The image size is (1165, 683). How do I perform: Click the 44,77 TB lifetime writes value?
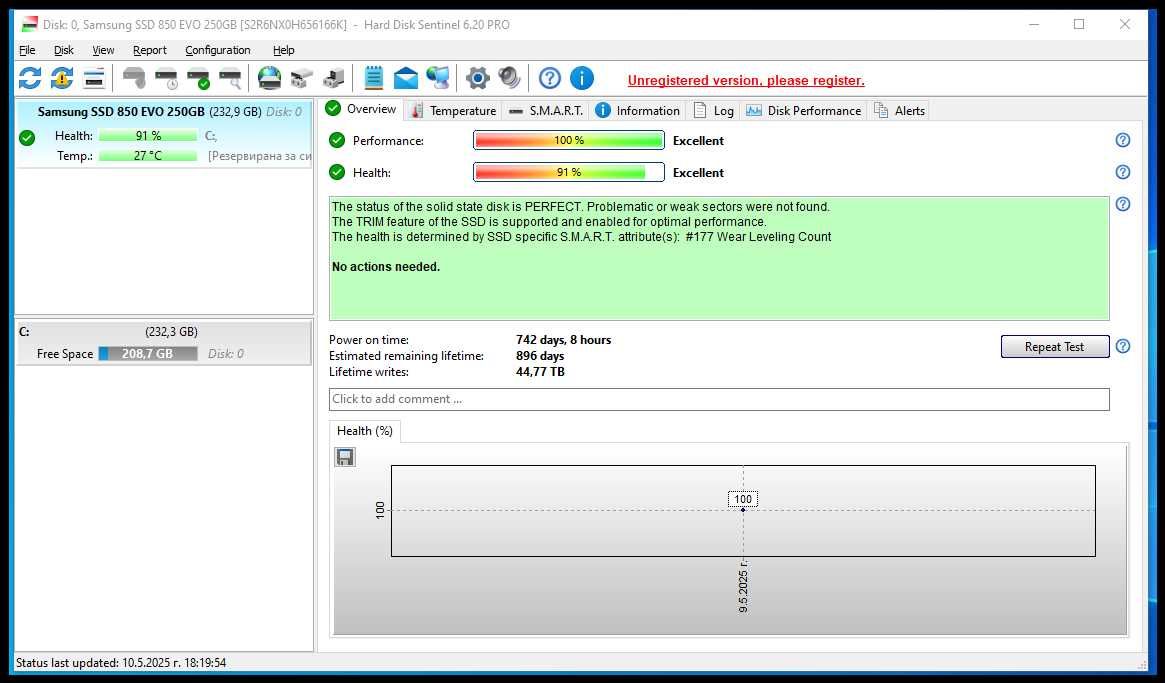coord(540,372)
